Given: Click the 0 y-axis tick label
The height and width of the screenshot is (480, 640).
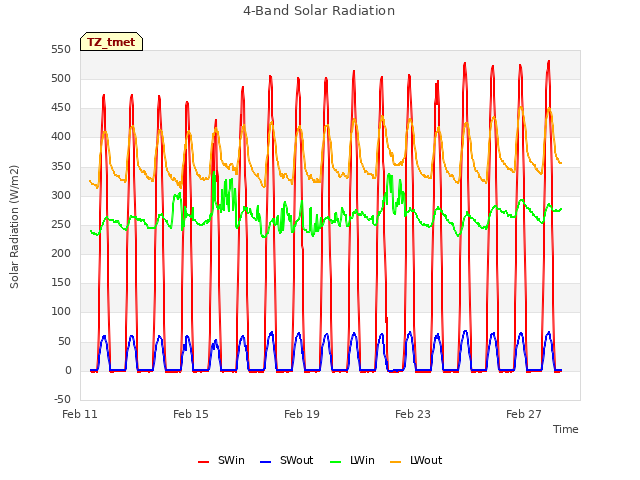Looking at the screenshot, I should (68, 371).
